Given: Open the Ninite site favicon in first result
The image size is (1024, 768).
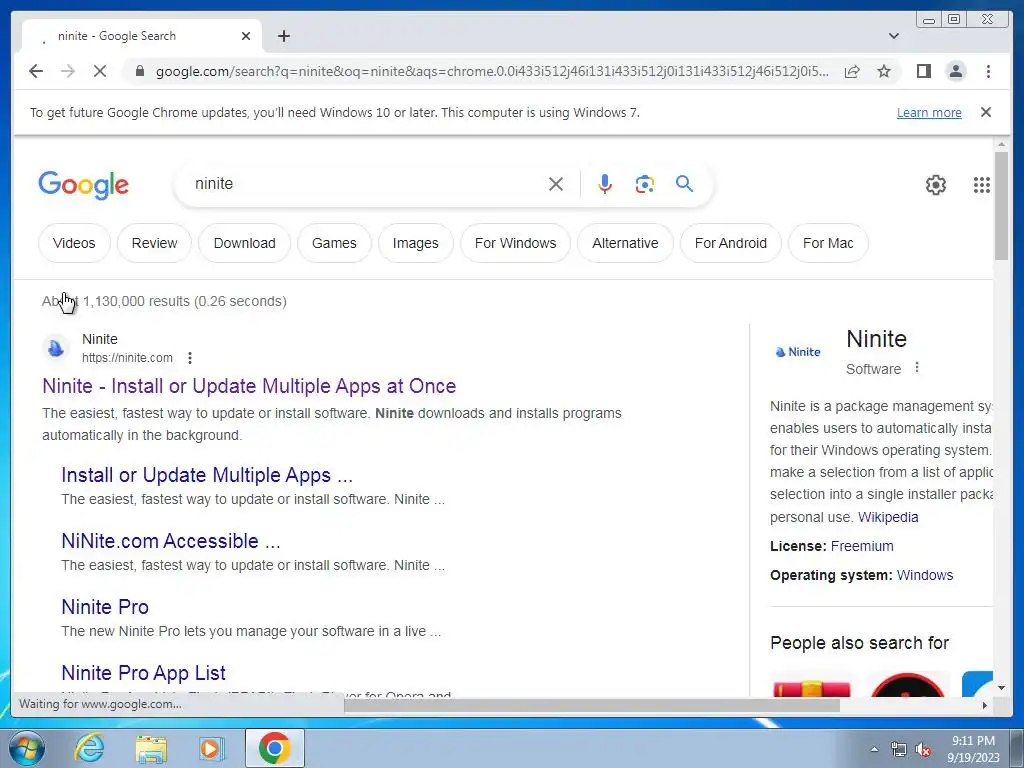Looking at the screenshot, I should pos(56,348).
